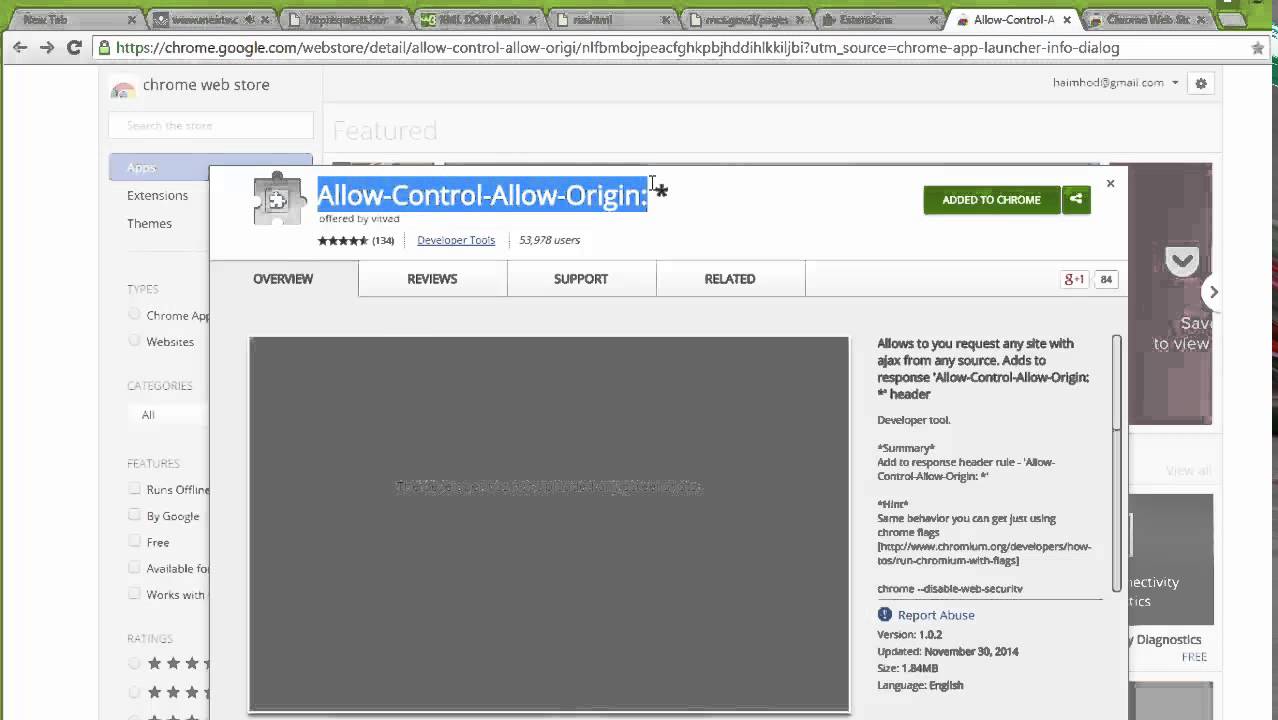The width and height of the screenshot is (1278, 720).
Task: Select the Websites type radio
Action: pyautogui.click(x=134, y=340)
